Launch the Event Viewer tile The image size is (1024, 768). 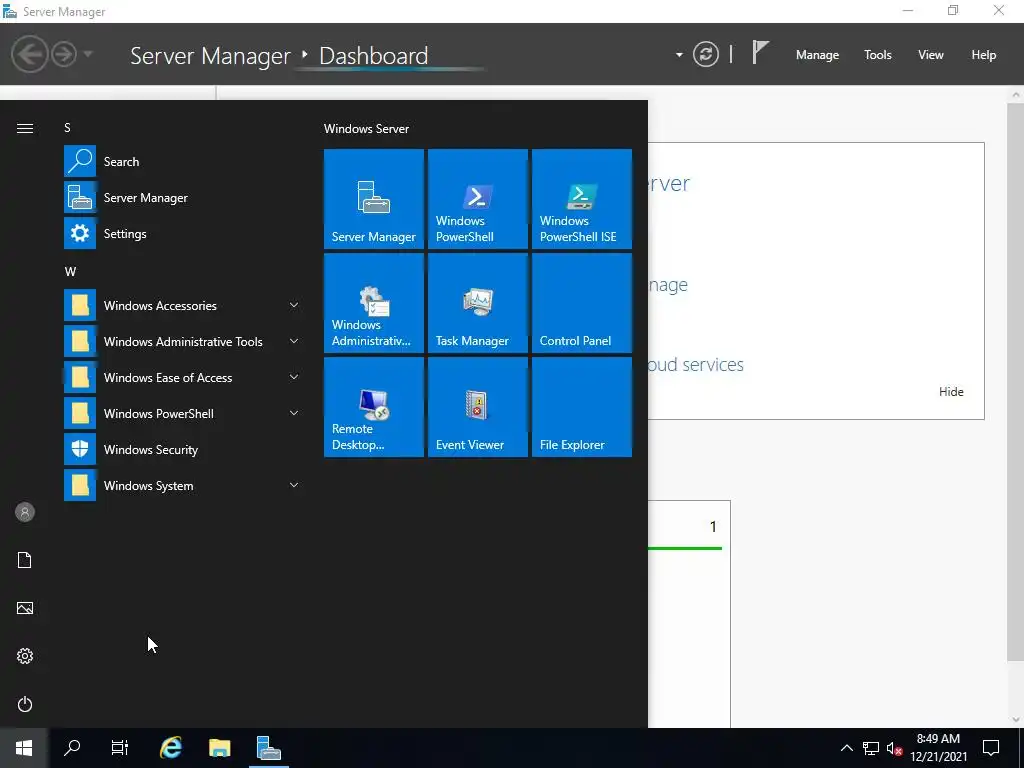point(477,406)
